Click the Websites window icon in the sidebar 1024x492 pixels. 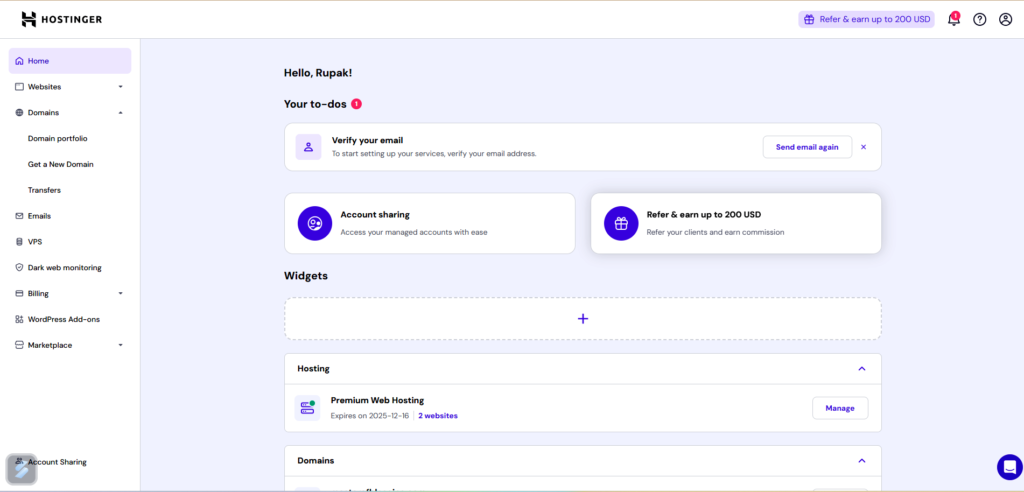click(19, 87)
